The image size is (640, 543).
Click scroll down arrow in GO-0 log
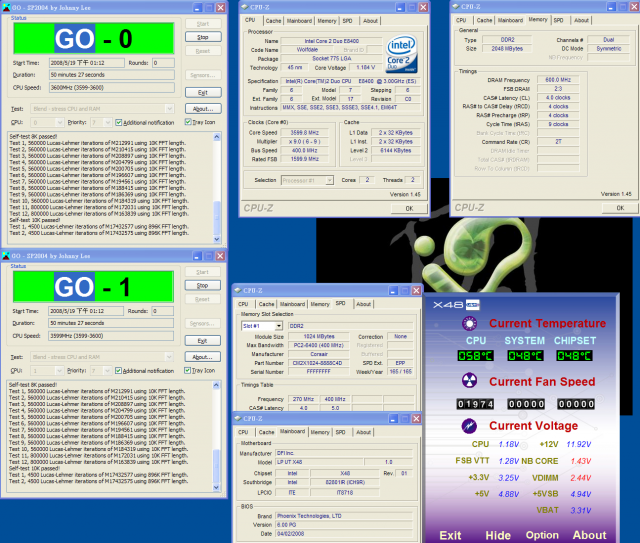pos(217,239)
